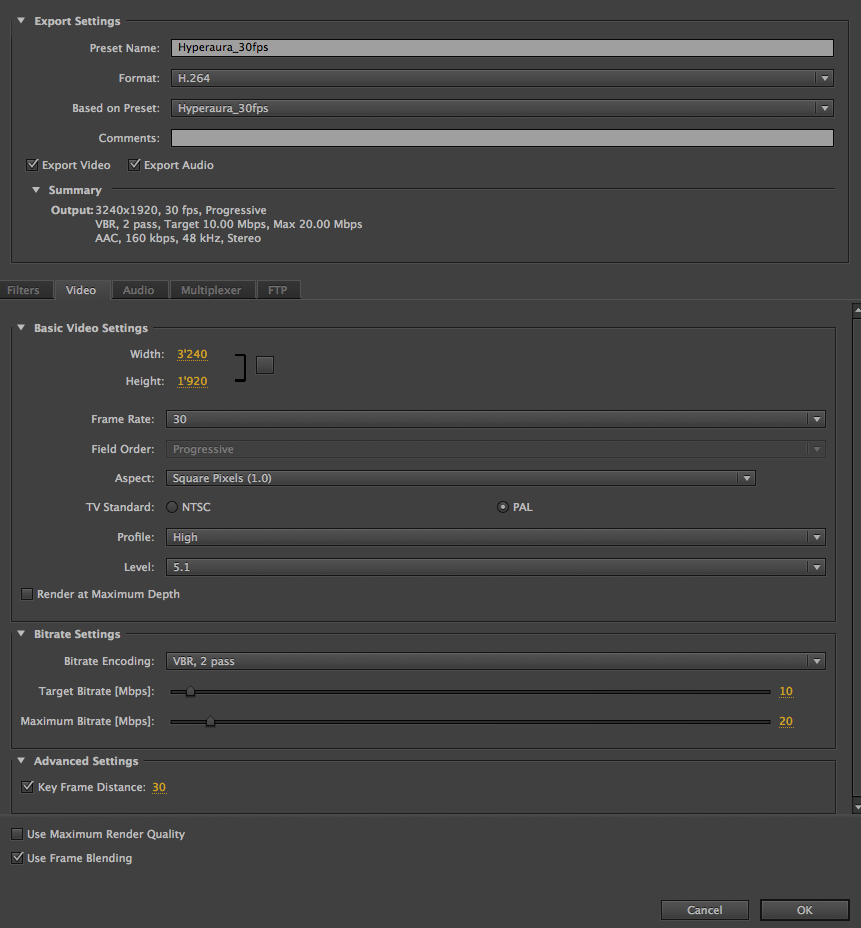This screenshot has width=861, height=928.
Task: Select the NTSC TV standard
Action: pos(172,507)
